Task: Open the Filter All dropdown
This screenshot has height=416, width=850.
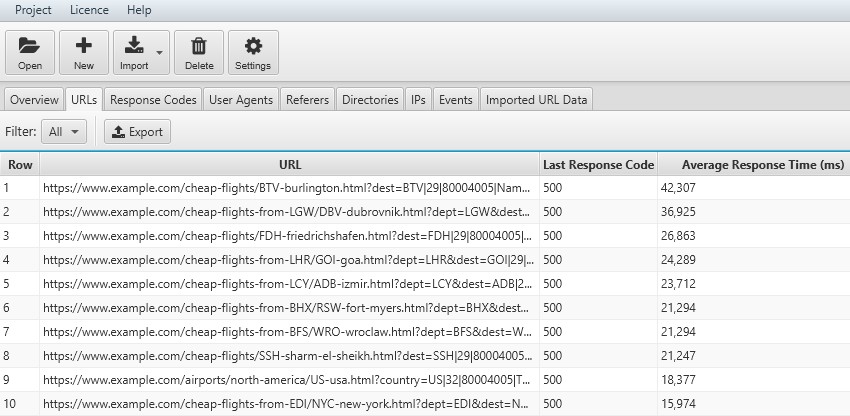Action: pyautogui.click(x=64, y=131)
